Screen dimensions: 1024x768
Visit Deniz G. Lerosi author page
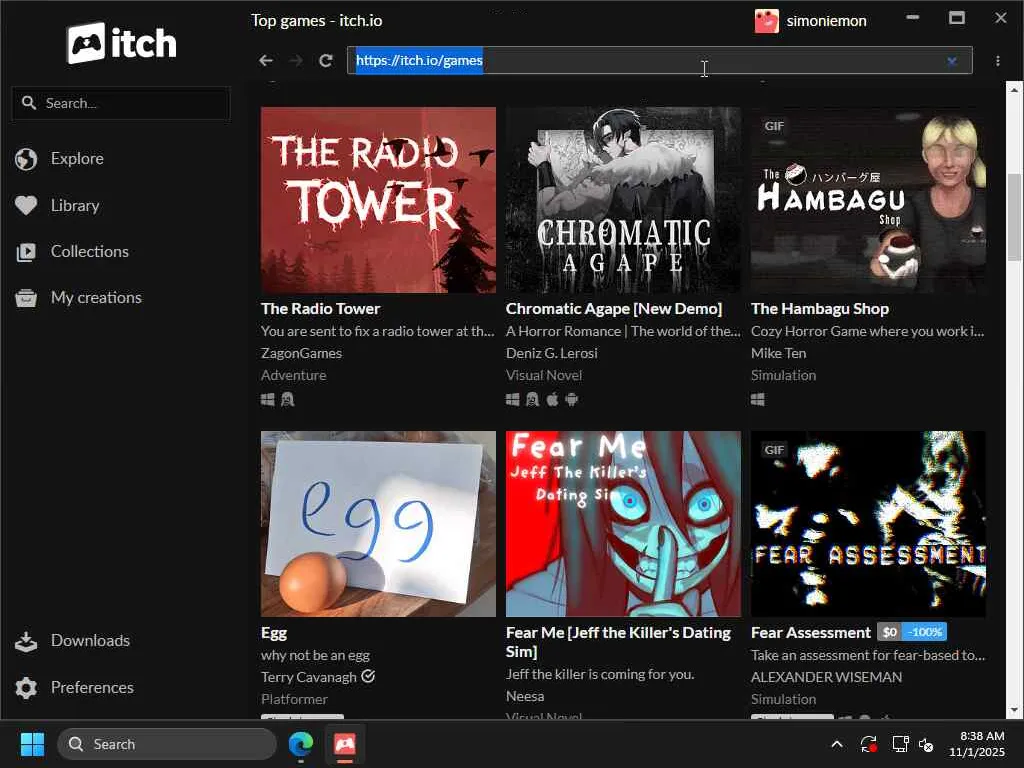click(552, 353)
